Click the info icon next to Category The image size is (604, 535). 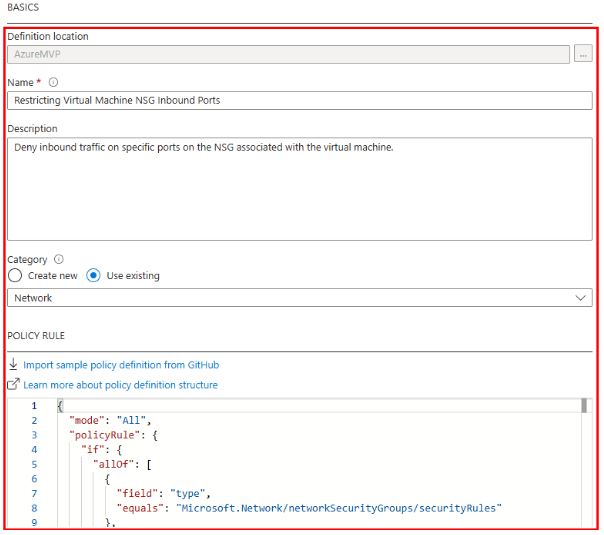click(59, 259)
